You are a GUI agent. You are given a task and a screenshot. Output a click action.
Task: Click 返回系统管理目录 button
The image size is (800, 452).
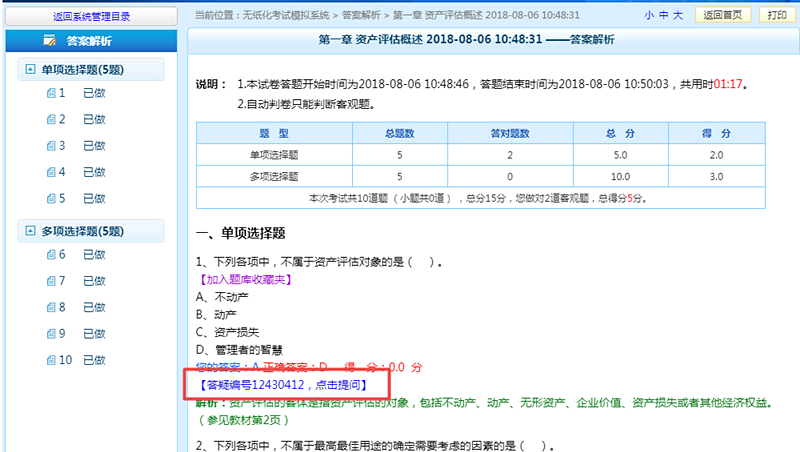(x=92, y=16)
